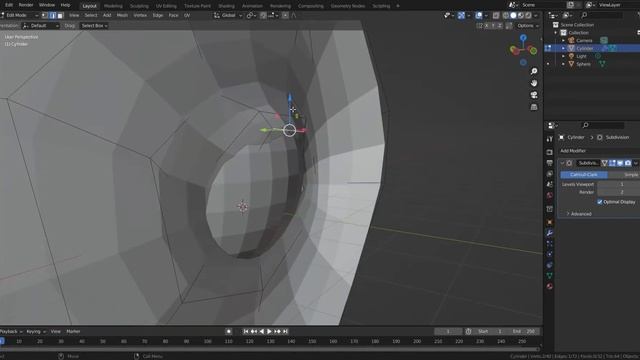Click the zoom viewport magnifier icon
The image size is (640, 360).
click(x=534, y=71)
